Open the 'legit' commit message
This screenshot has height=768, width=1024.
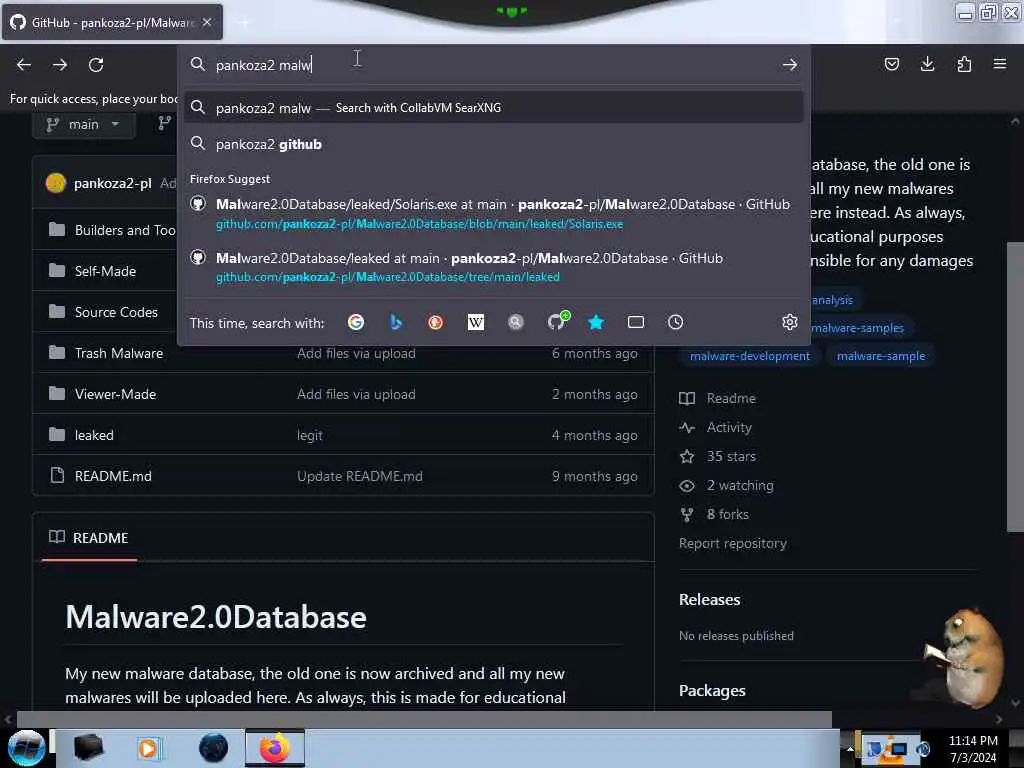tap(310, 436)
